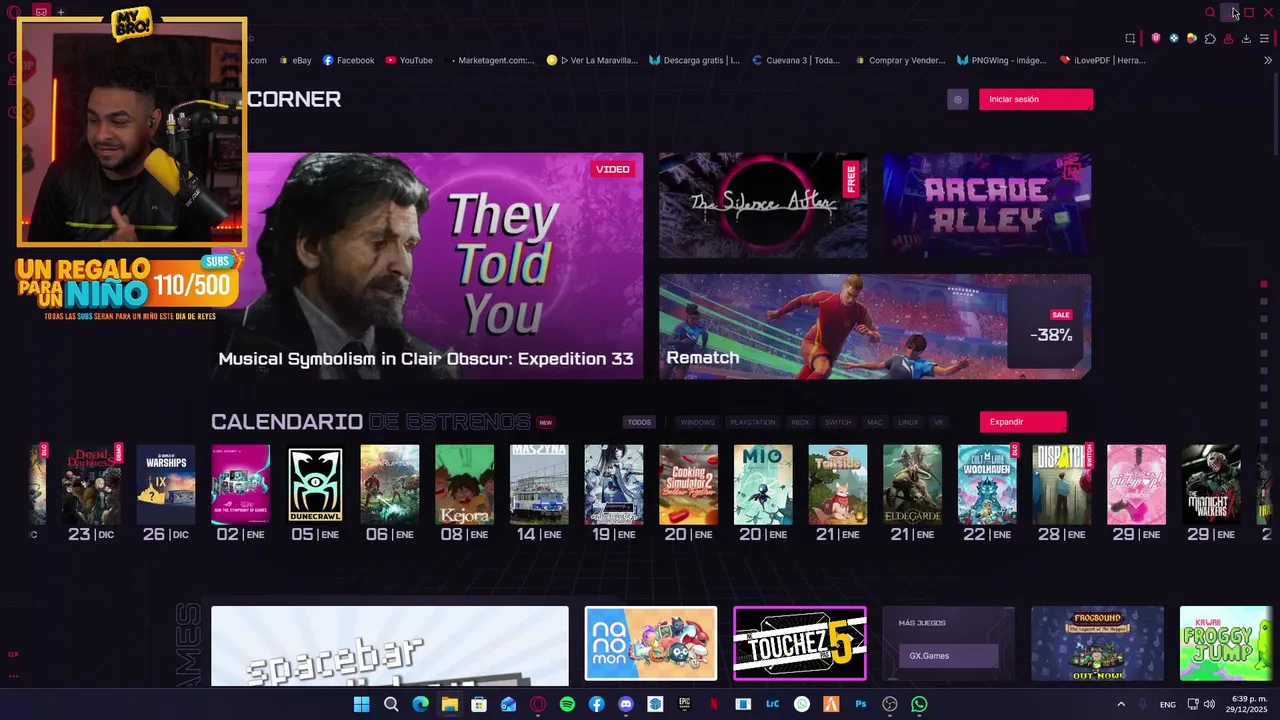Open Netflix from the taskbar
The image size is (1280, 720).
[x=714, y=704]
